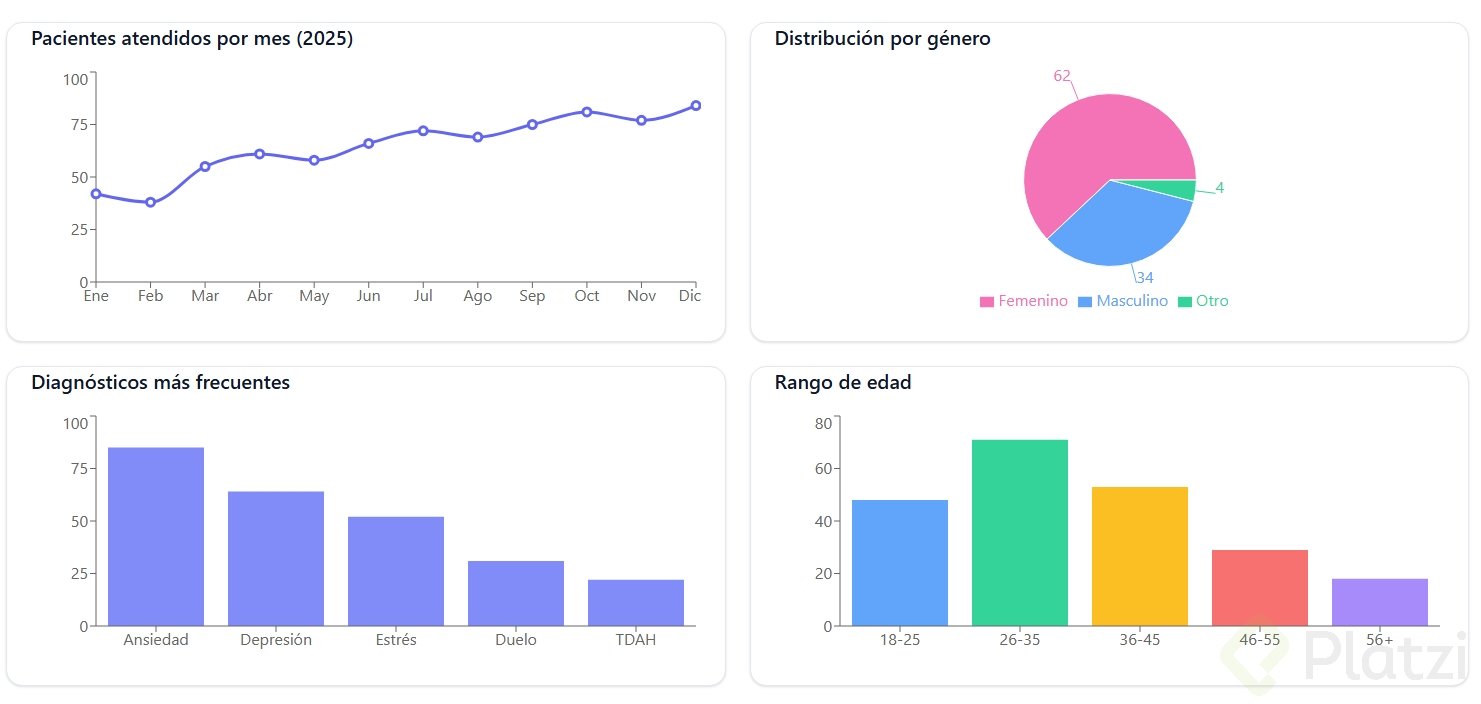This screenshot has width=1481, height=704.
Task: Click the Duelo axis label
Action: pyautogui.click(x=516, y=640)
